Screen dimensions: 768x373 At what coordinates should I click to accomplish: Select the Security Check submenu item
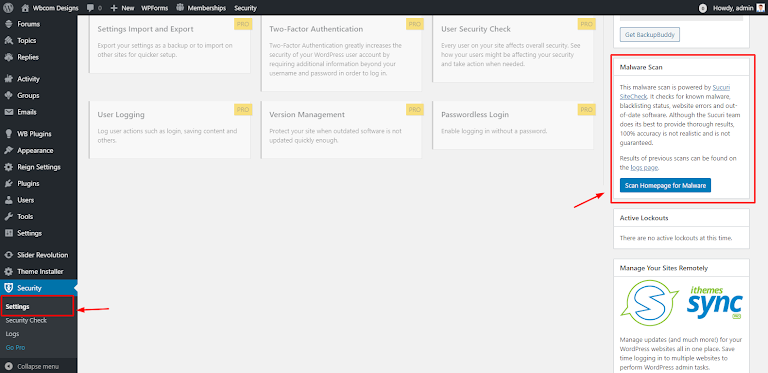point(26,321)
